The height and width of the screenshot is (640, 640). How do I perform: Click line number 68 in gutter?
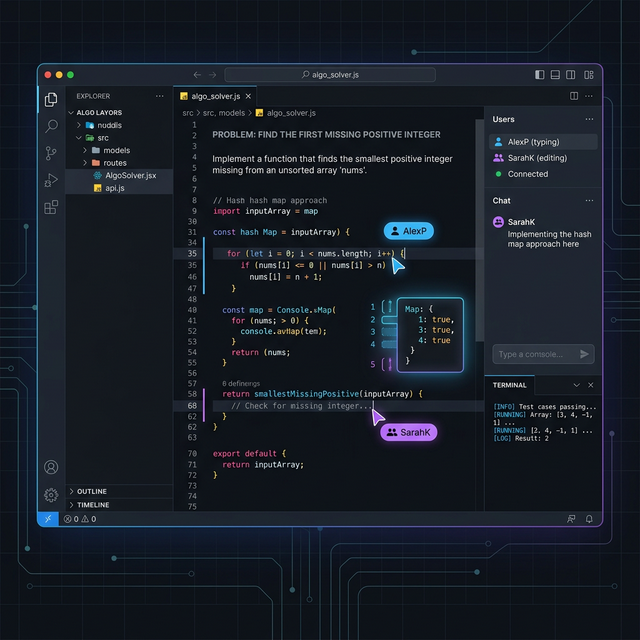tap(192, 406)
